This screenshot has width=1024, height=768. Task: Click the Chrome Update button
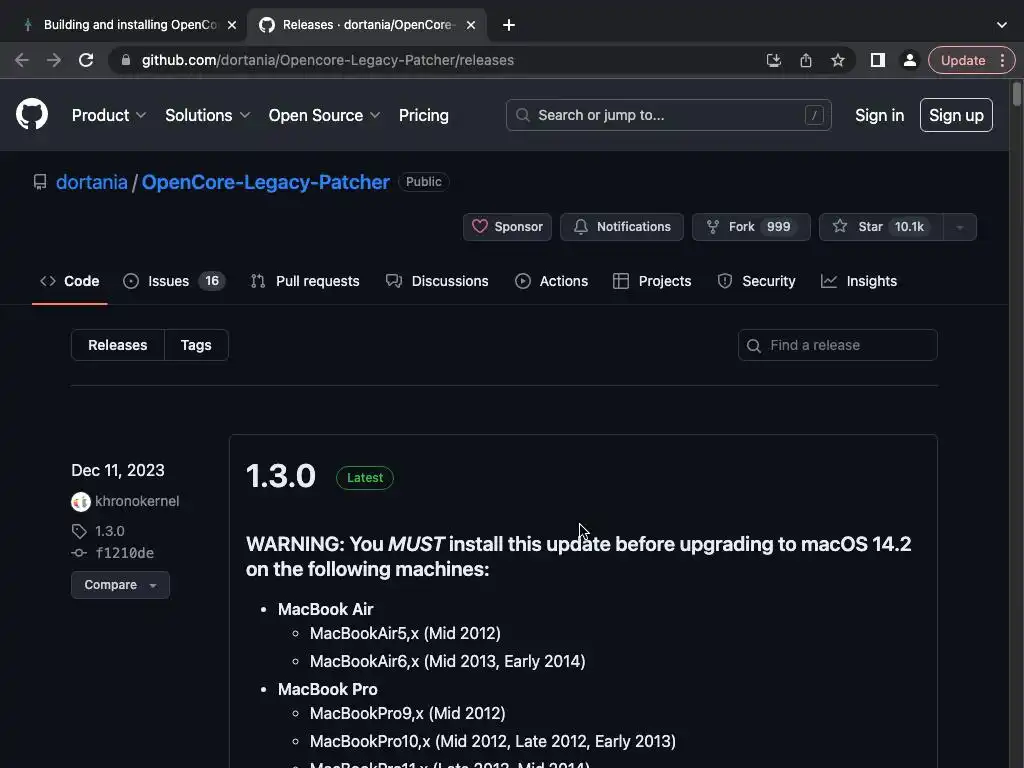tap(963, 60)
